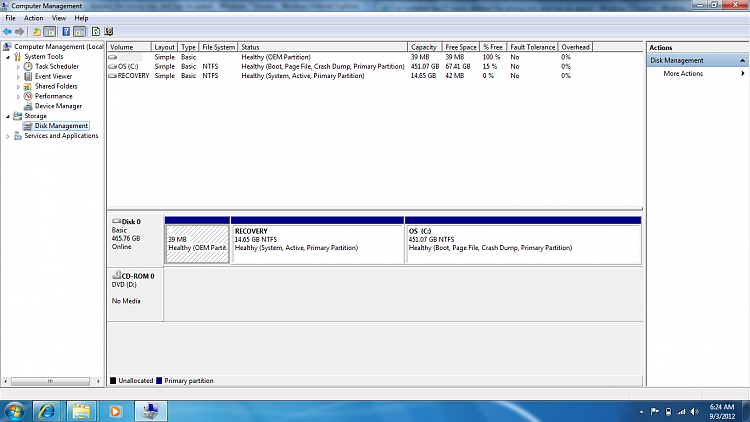
Task: Show hidden tray icons with the tray arrow
Action: click(x=641, y=411)
